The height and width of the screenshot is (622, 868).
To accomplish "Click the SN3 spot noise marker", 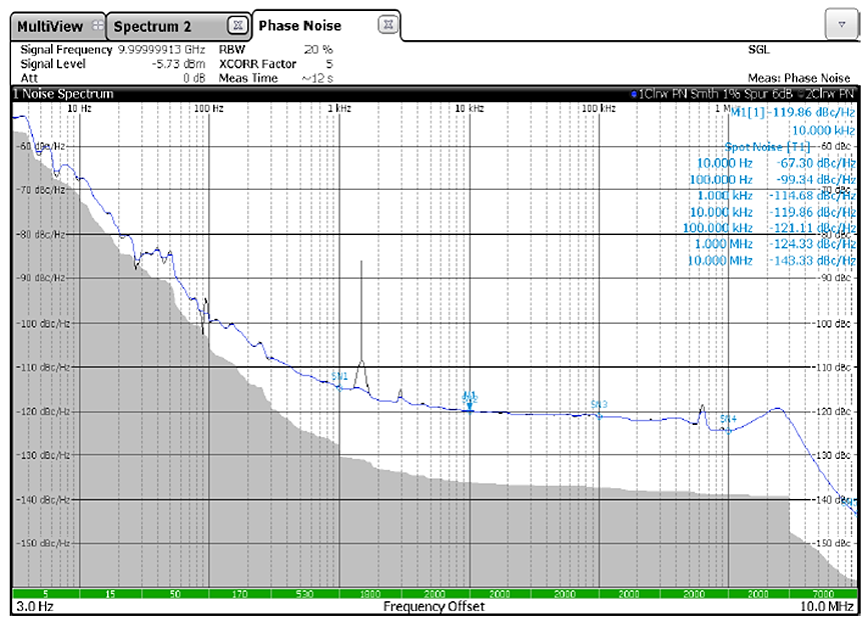I will (x=599, y=405).
